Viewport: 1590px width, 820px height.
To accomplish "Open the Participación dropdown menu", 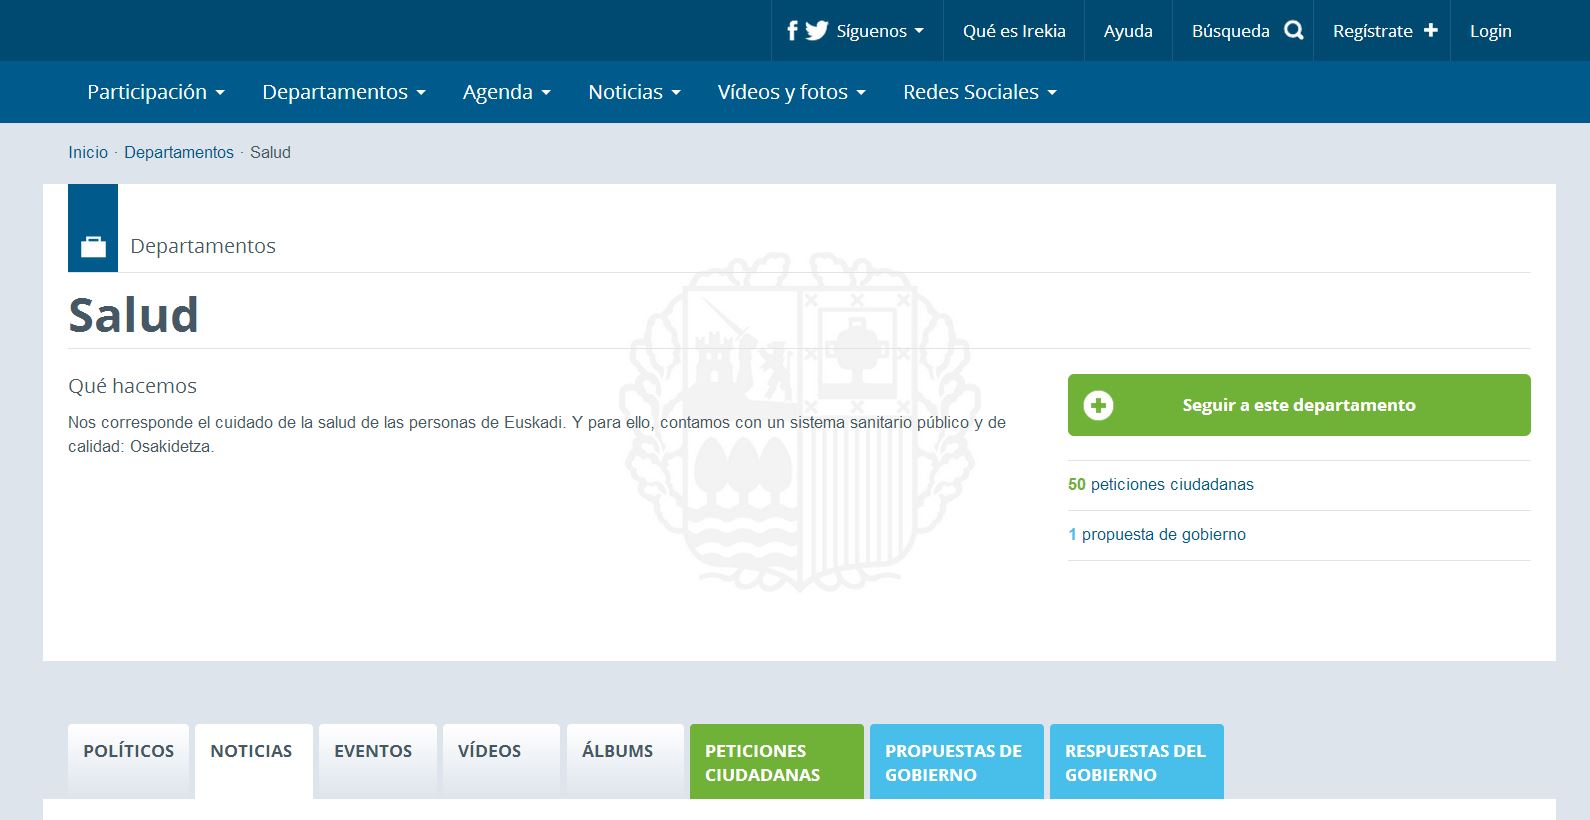I will tap(155, 92).
